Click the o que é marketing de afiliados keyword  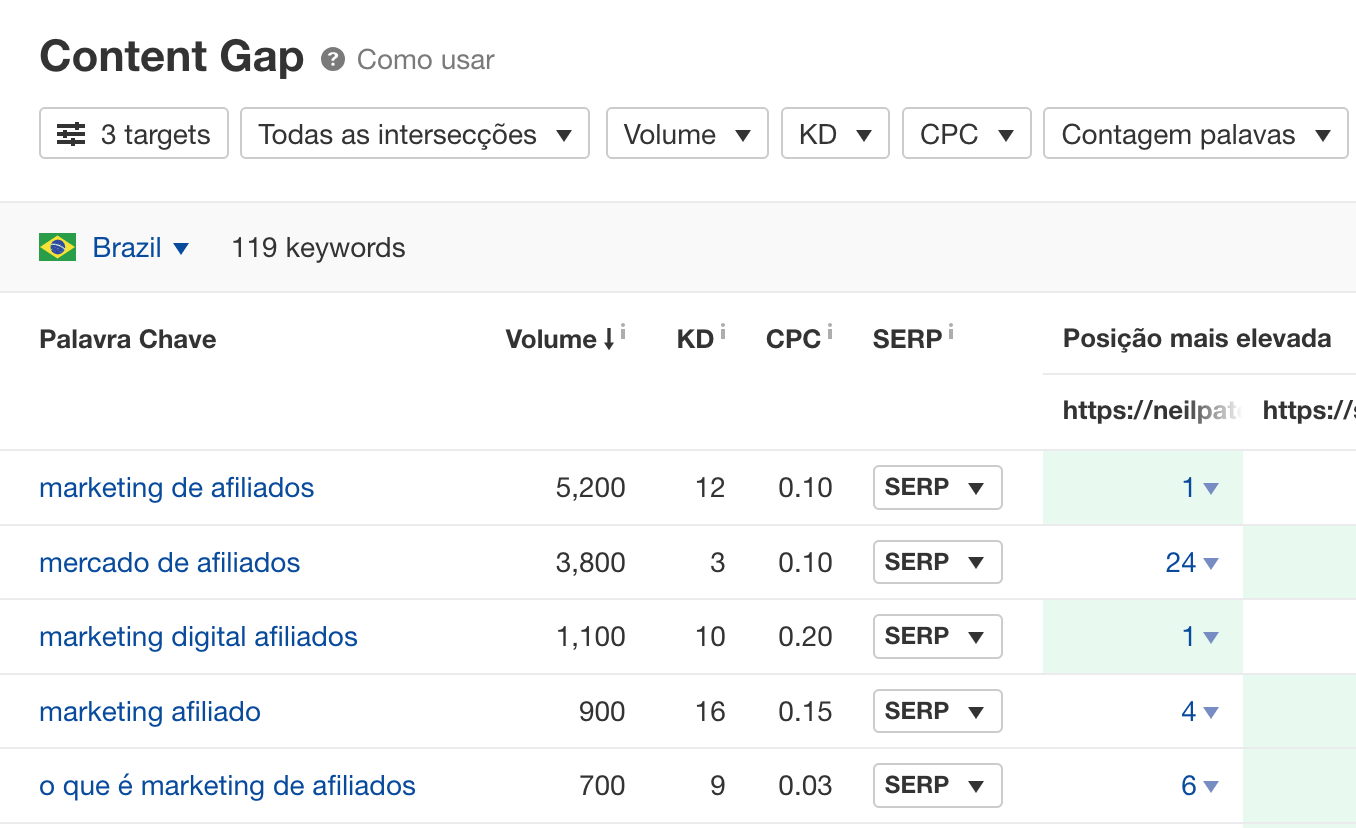pyautogui.click(x=227, y=785)
